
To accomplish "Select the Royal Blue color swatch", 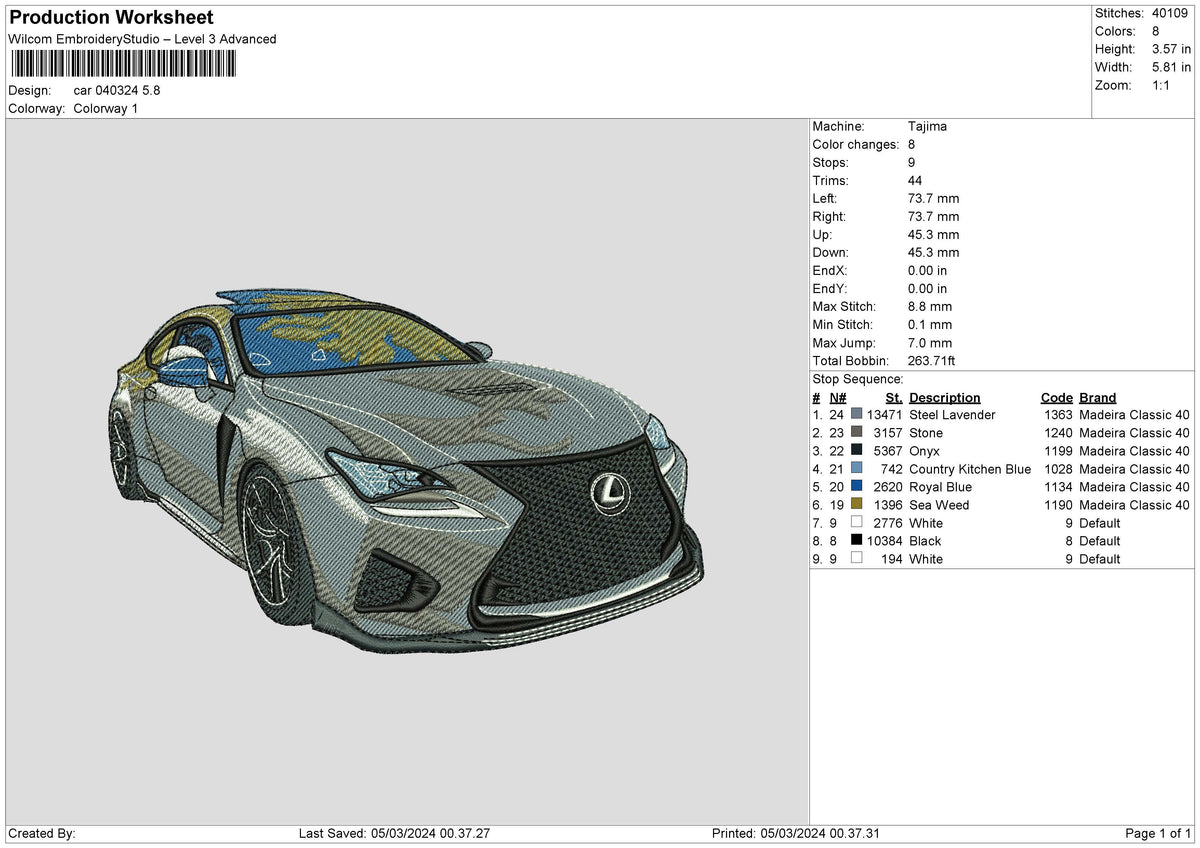I will tap(856, 487).
